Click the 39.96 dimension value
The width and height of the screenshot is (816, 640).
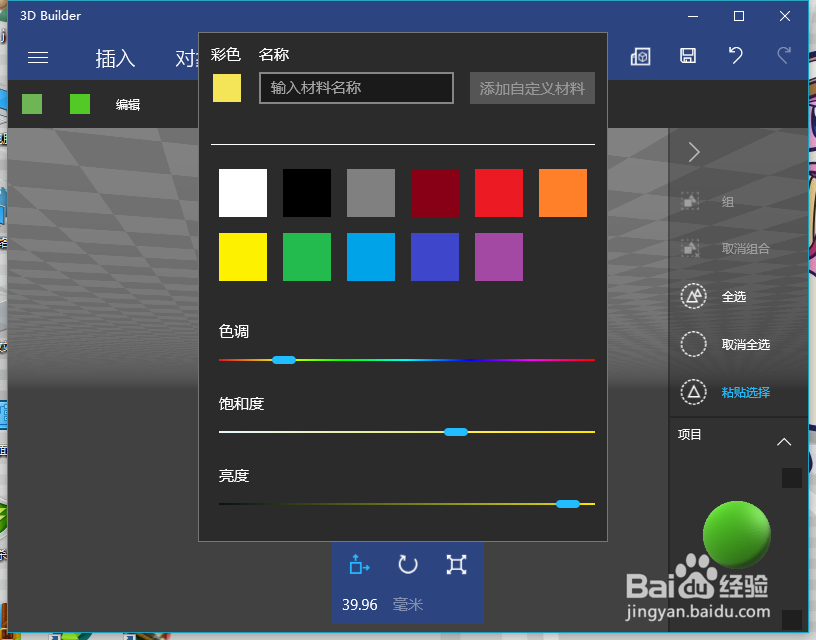click(x=360, y=605)
